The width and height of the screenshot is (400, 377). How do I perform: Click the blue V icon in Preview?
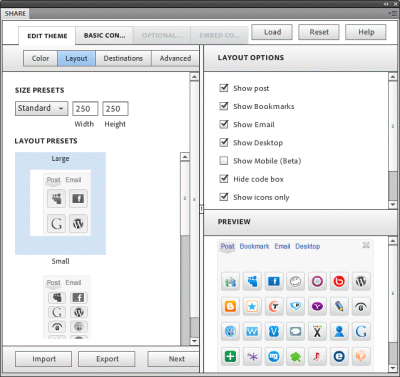(x=274, y=331)
